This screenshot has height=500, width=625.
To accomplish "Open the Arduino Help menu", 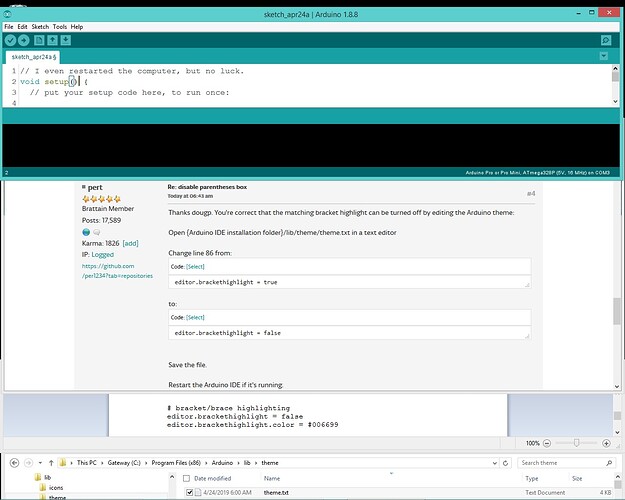I will [77, 27].
